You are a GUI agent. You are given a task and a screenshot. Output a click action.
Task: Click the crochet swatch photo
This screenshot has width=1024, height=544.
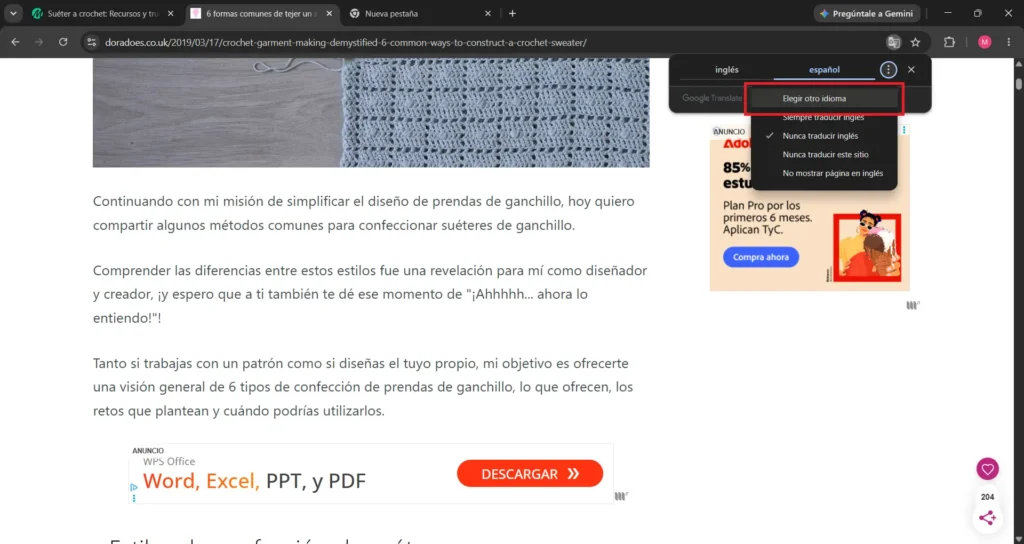(371, 112)
